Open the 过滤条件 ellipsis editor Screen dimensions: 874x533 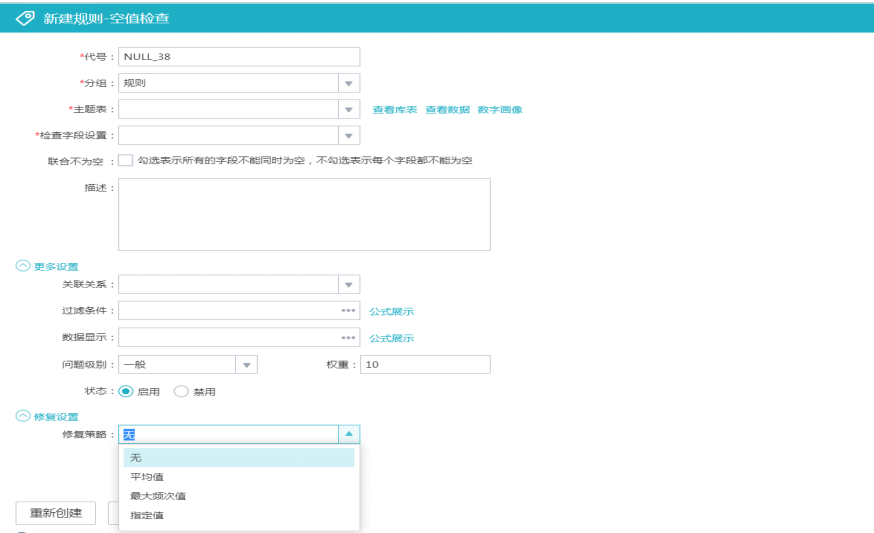point(348,311)
